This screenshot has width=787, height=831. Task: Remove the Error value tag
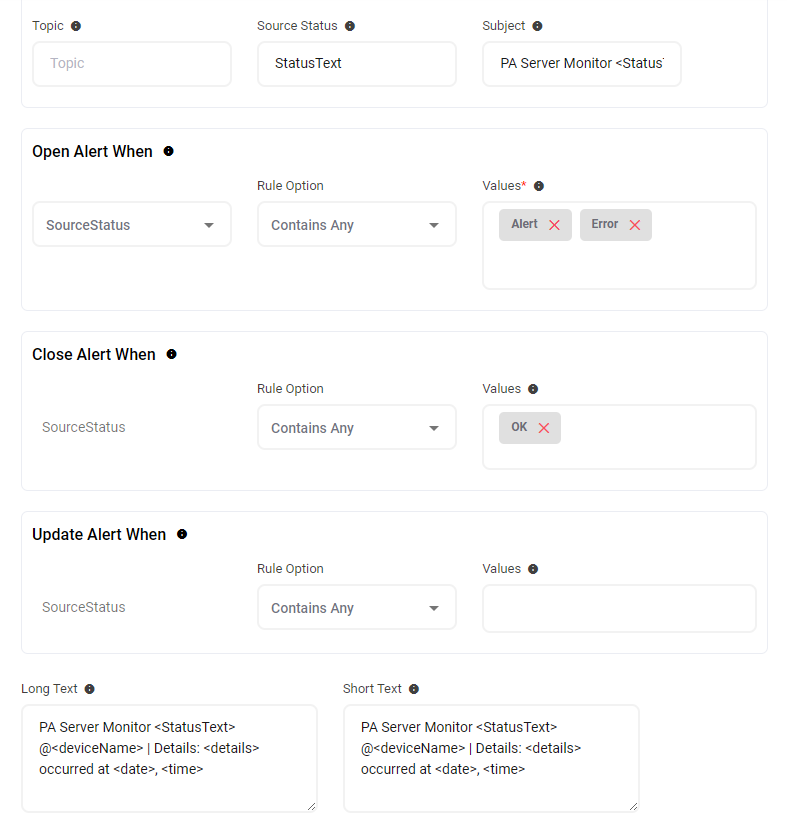point(634,225)
